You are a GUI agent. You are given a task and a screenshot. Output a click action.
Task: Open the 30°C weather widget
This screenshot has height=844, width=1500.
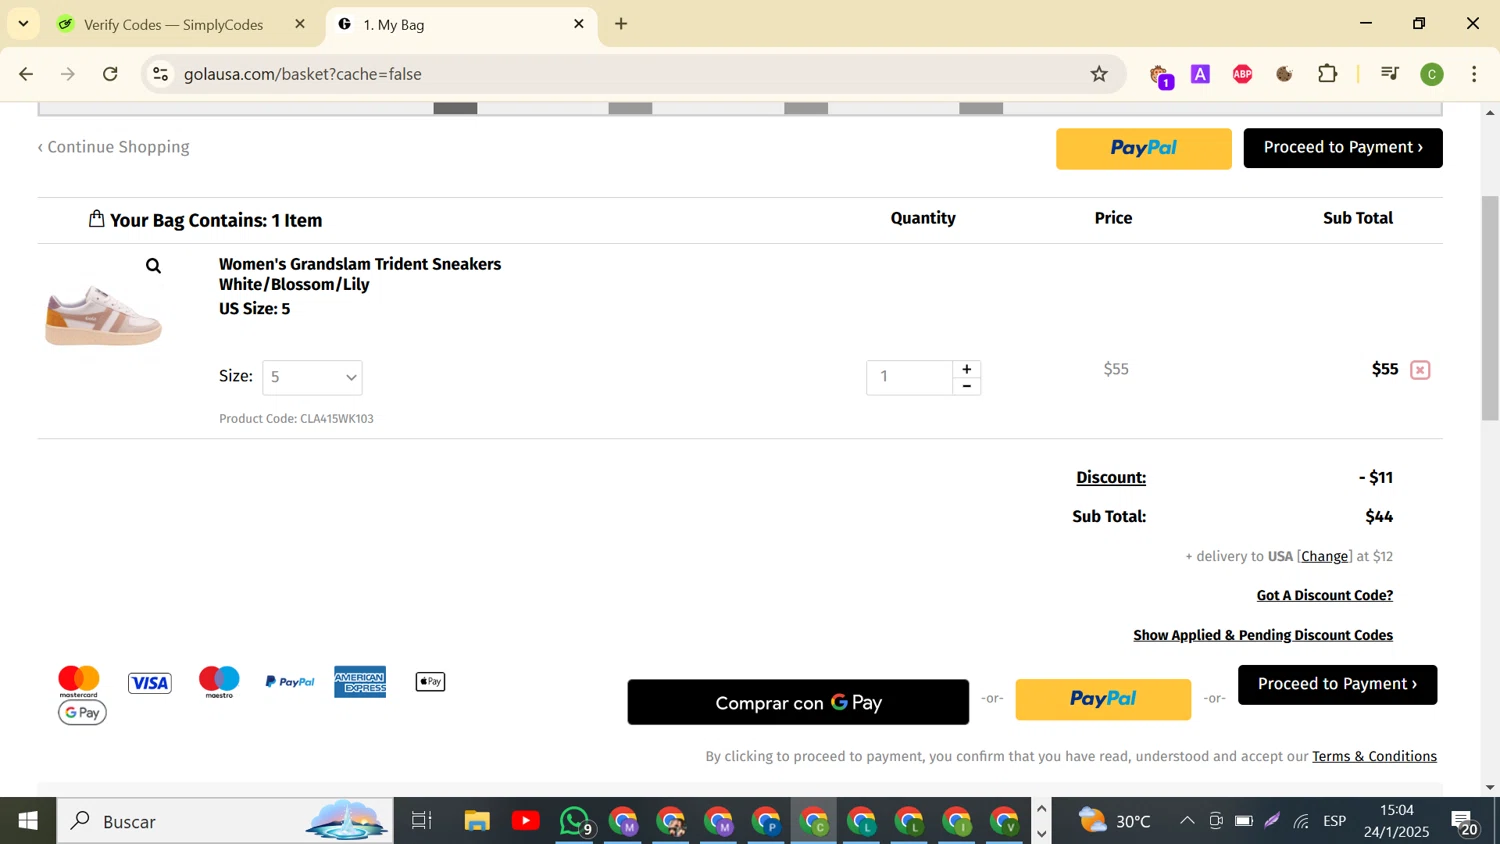click(1115, 821)
